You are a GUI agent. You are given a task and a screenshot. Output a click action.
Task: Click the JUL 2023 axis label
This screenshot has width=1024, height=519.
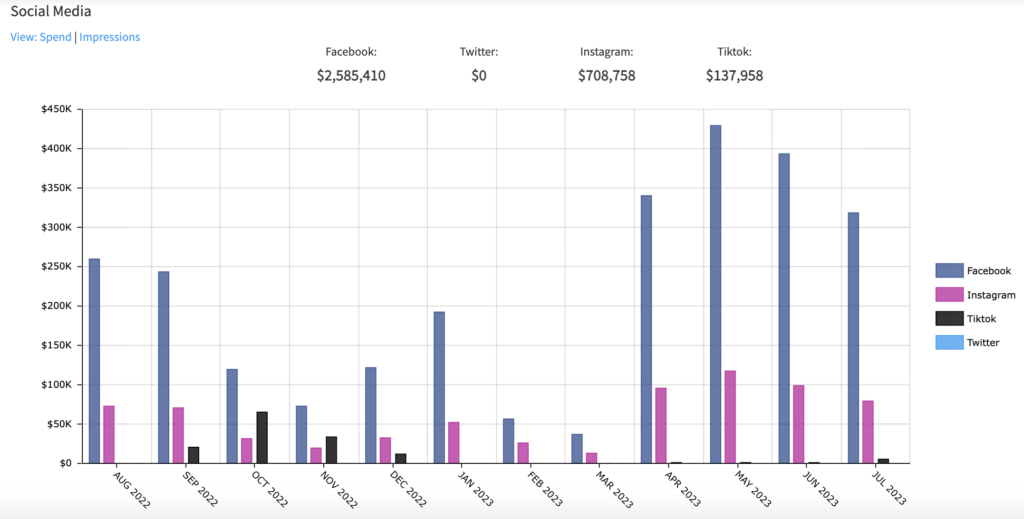tap(889, 488)
